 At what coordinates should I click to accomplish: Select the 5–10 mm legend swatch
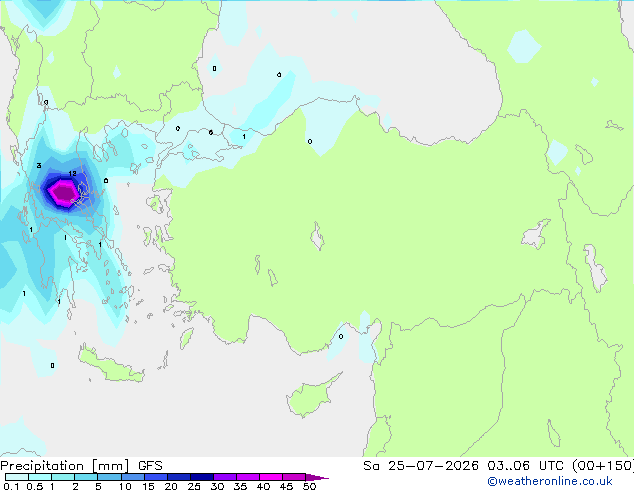109,477
